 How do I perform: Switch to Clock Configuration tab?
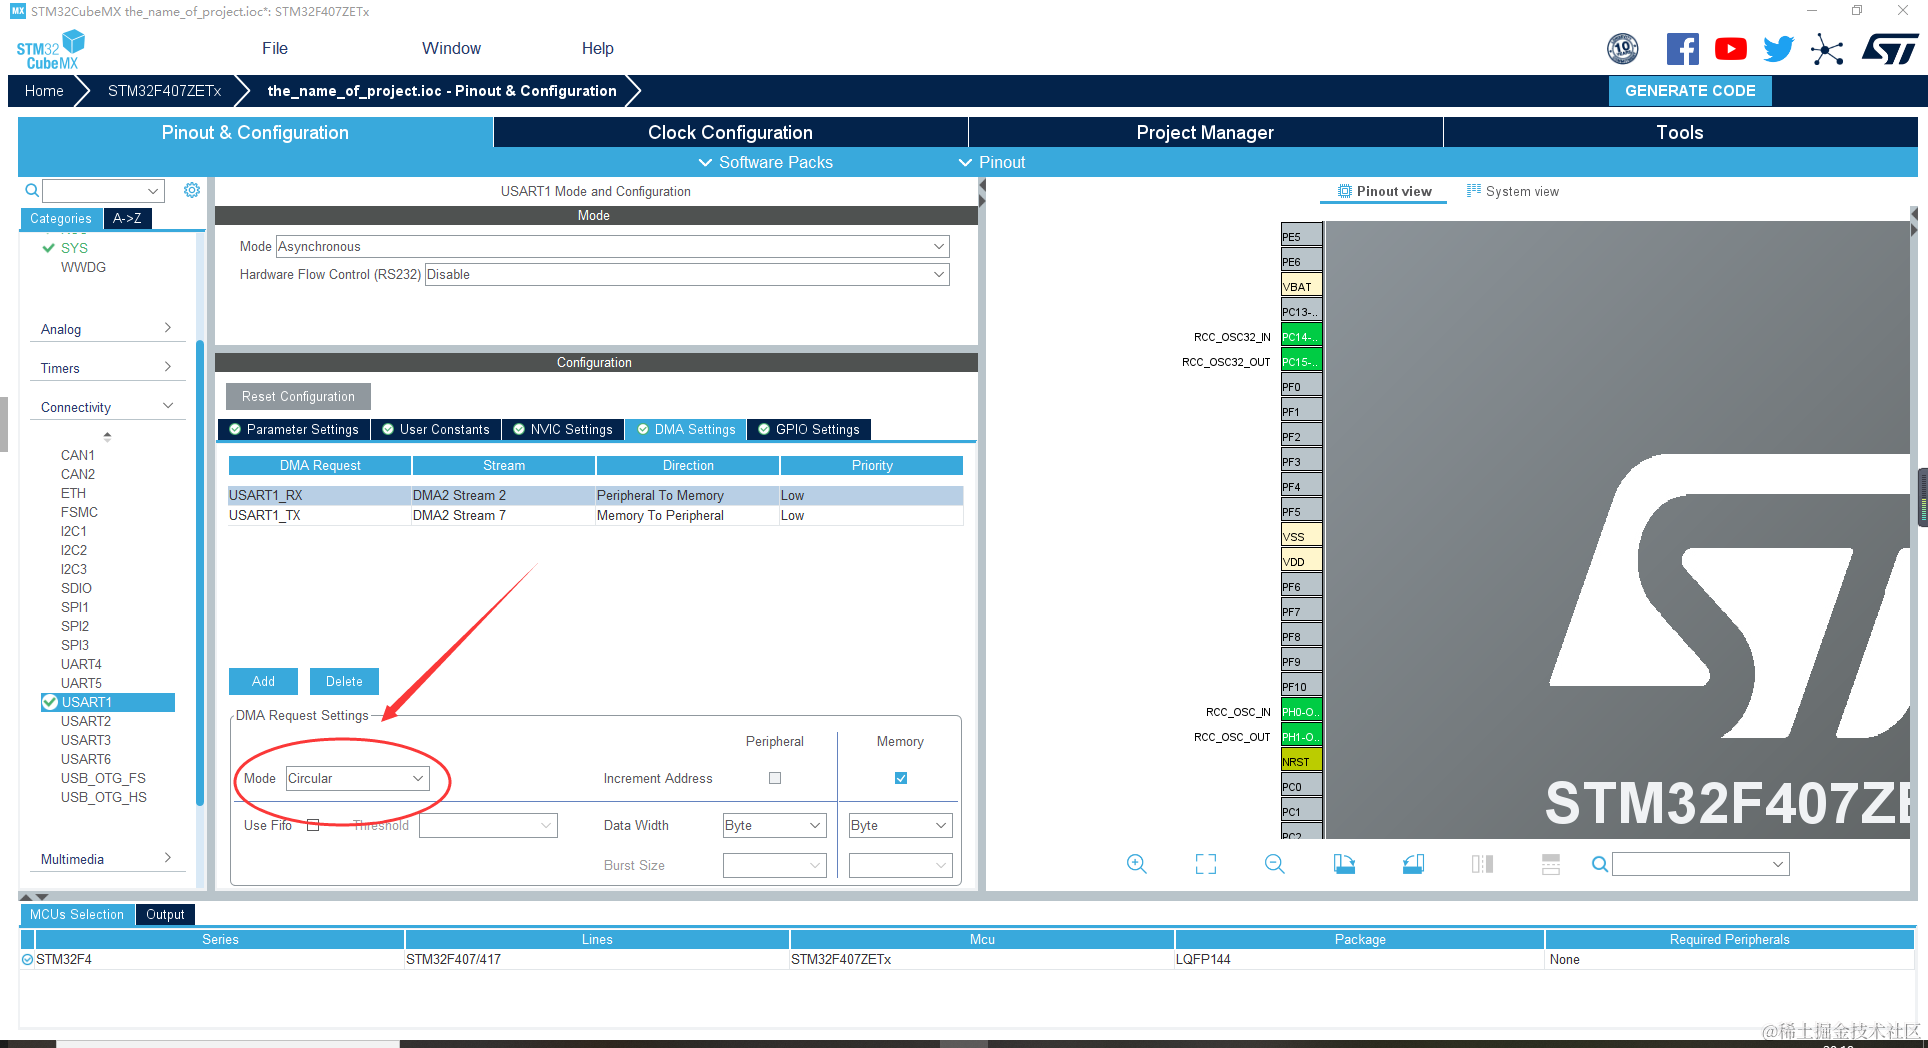click(730, 132)
